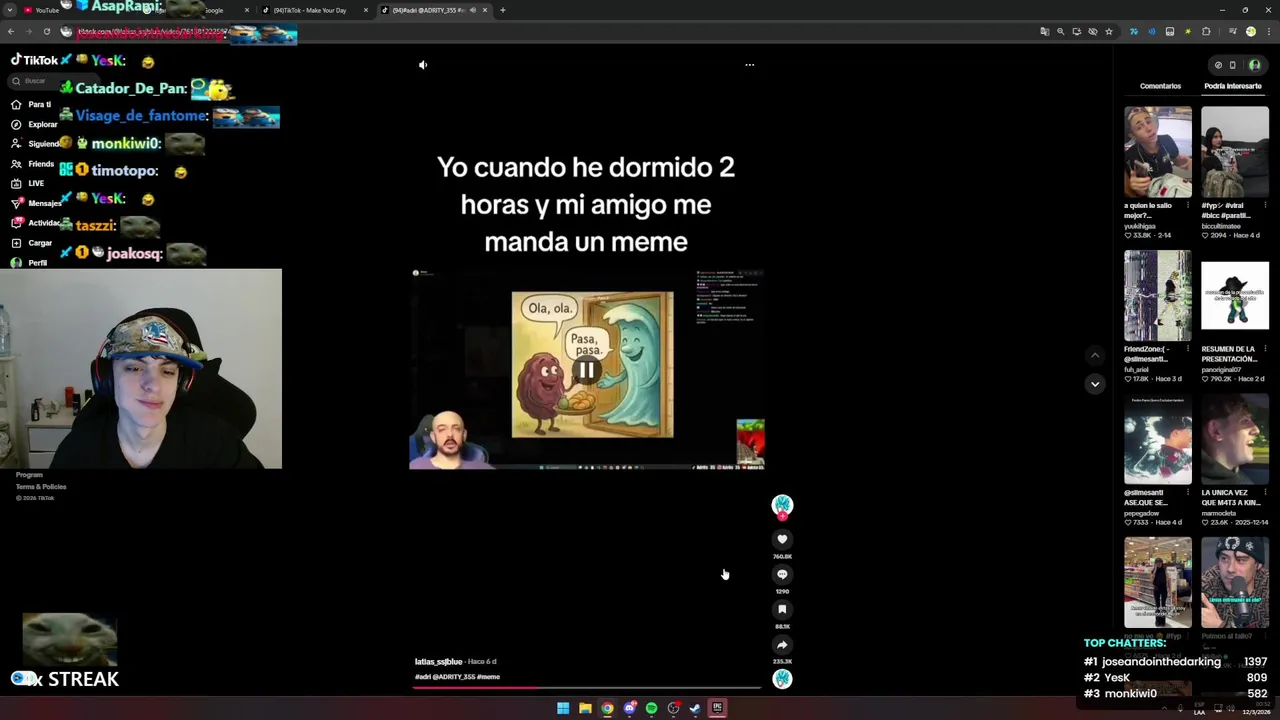The image size is (1280, 720).
Task: Switch to the Podría interesarte tab
Action: pos(1232,86)
